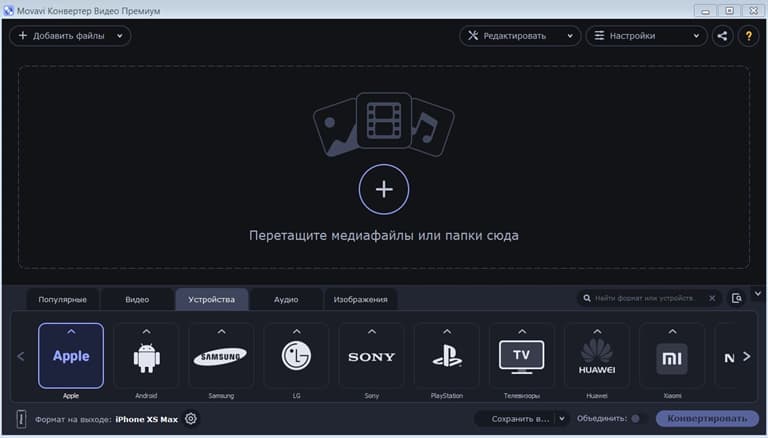
Task: Click the large plus circle to add media
Action: [x=384, y=189]
